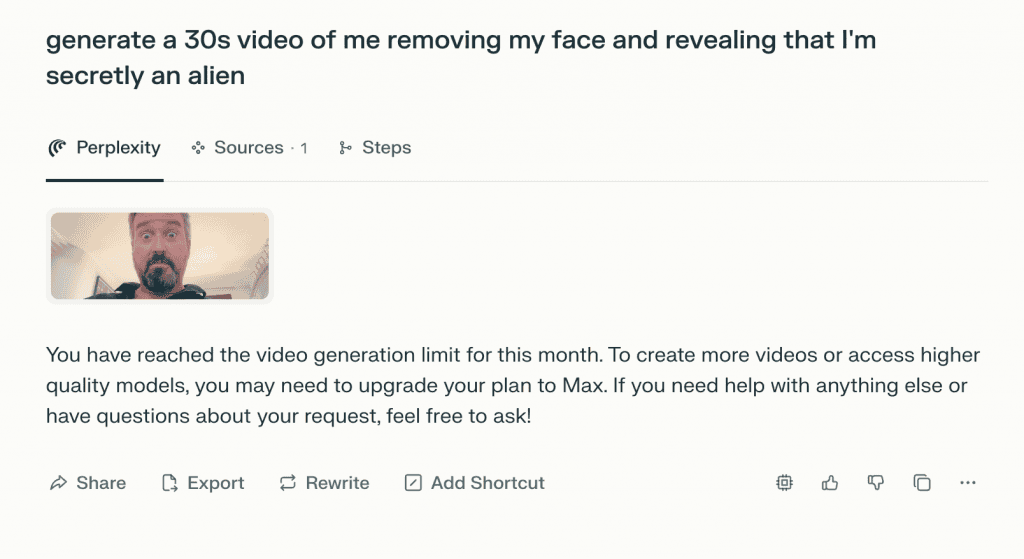Dislike the answer with thumbs down
1024x559 pixels.
[876, 483]
